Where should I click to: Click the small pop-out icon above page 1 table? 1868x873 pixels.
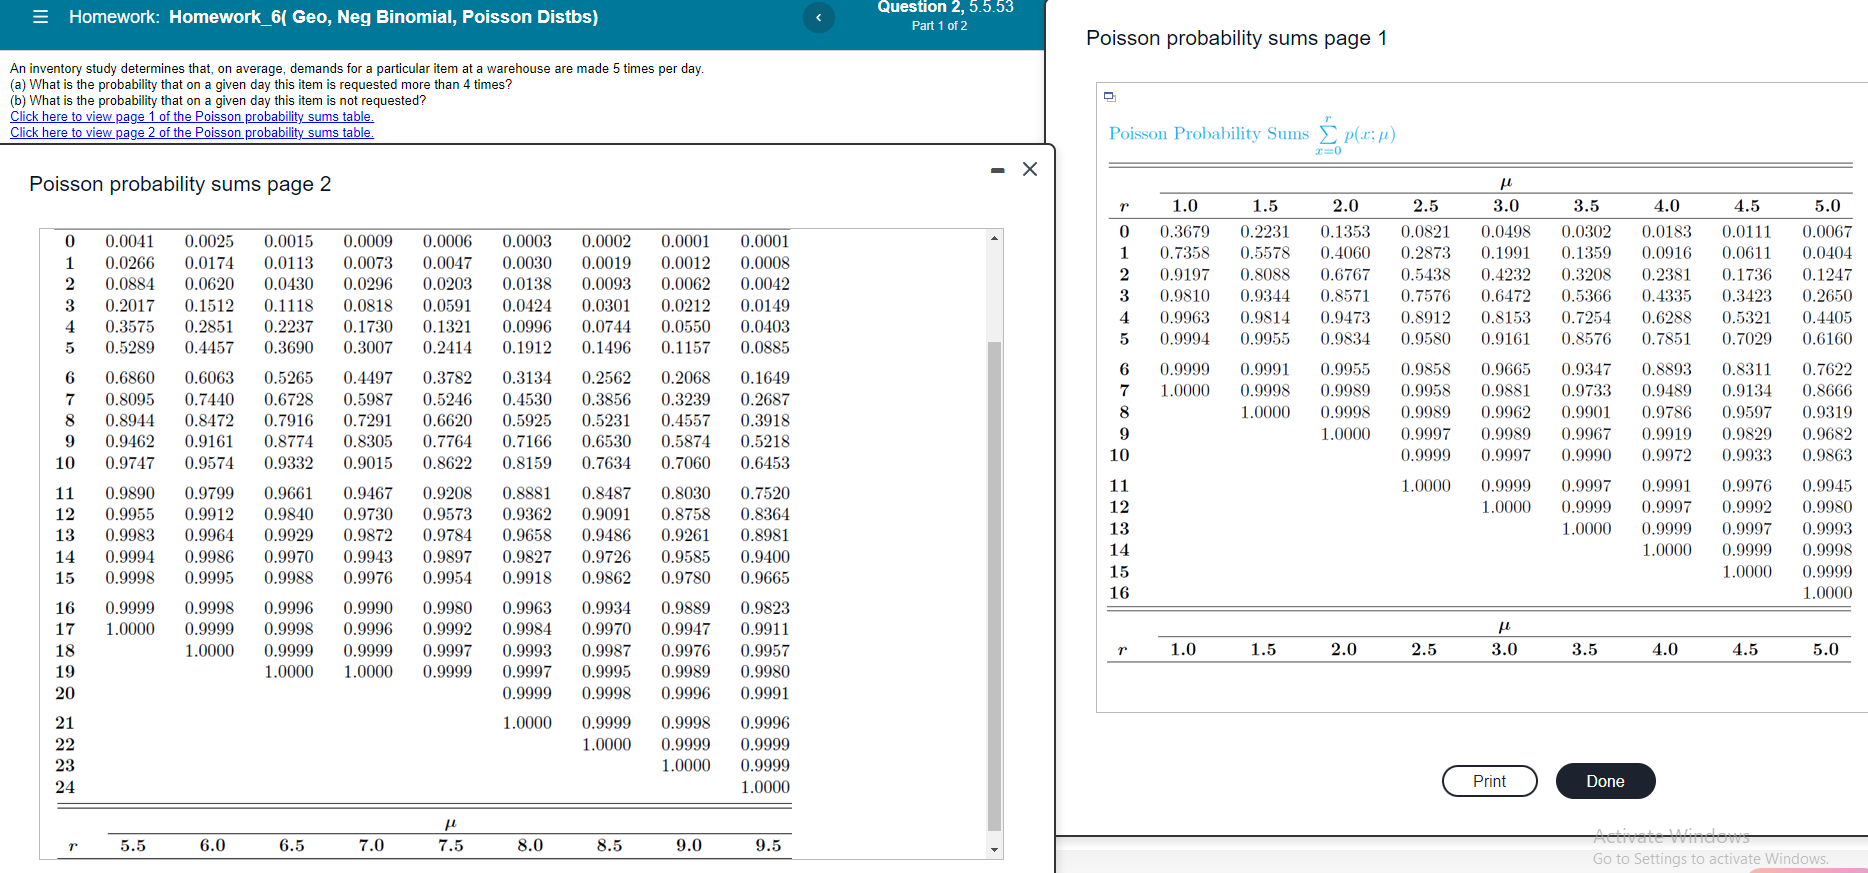click(x=1109, y=97)
